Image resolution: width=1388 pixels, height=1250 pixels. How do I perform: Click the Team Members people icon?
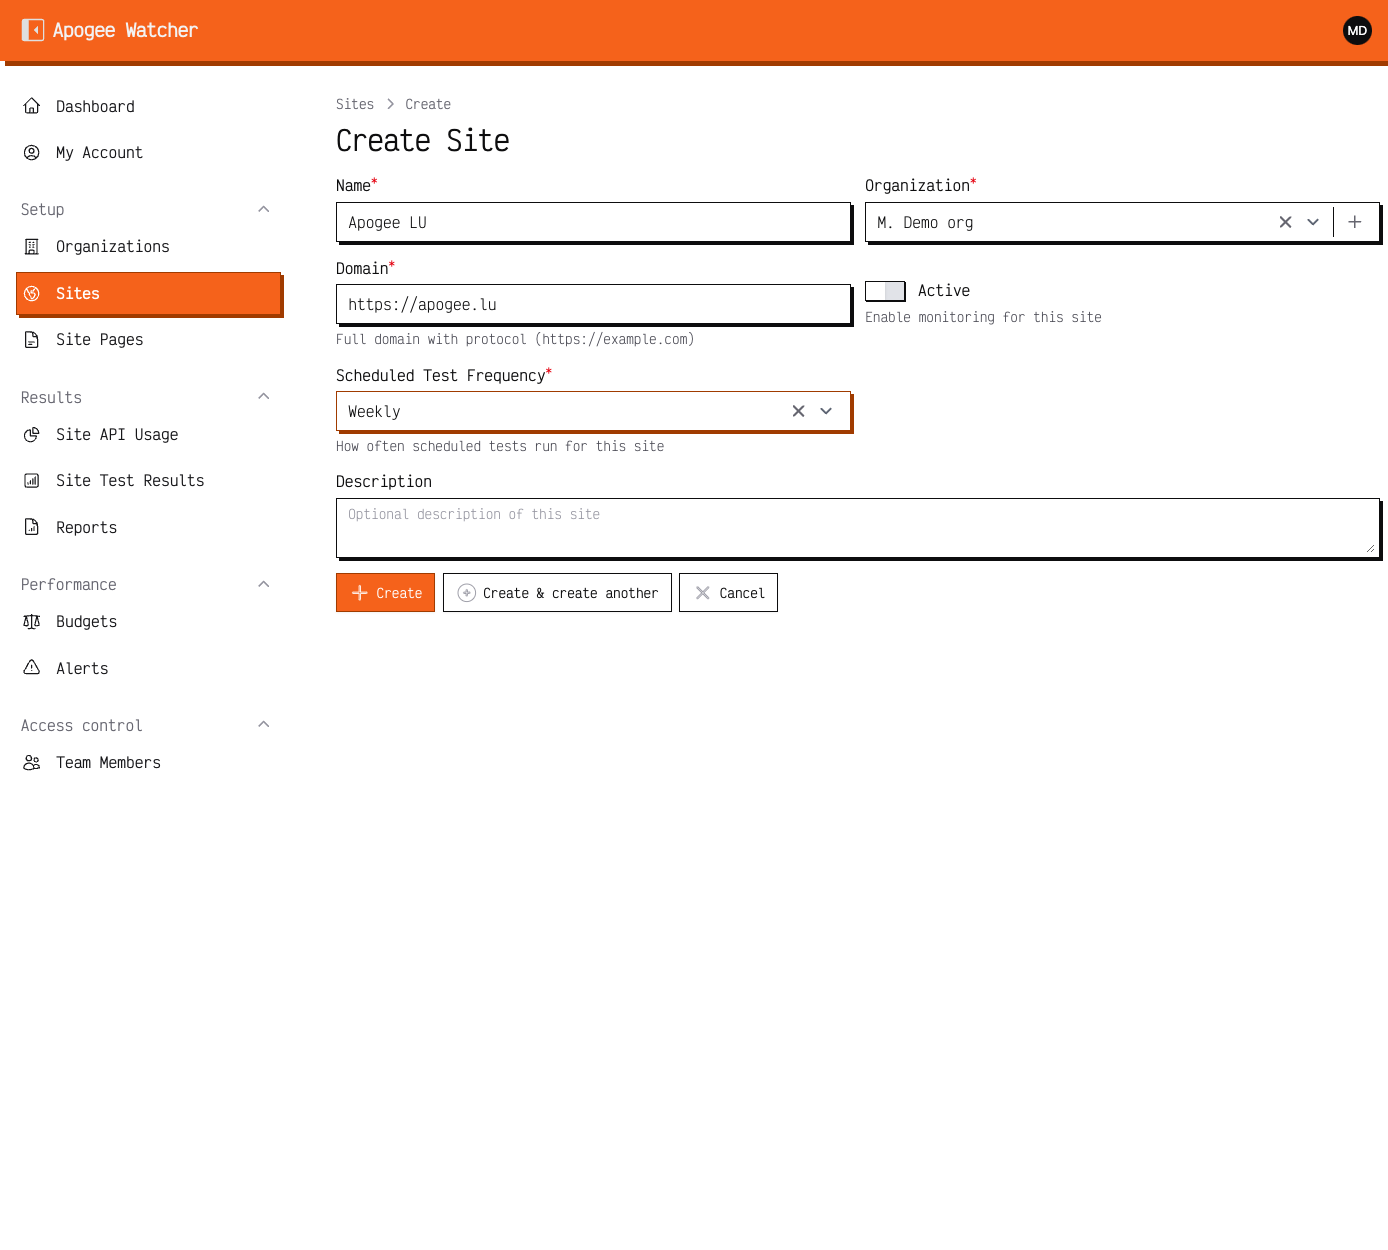pos(32,762)
